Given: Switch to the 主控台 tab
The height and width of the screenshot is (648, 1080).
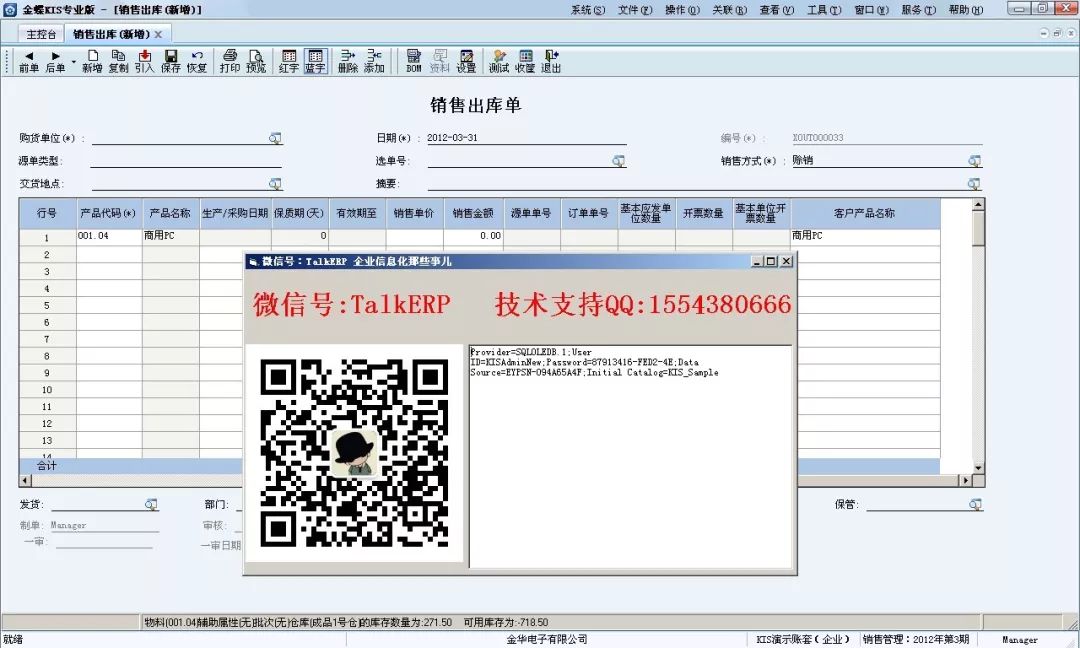Looking at the screenshot, I should (41, 34).
